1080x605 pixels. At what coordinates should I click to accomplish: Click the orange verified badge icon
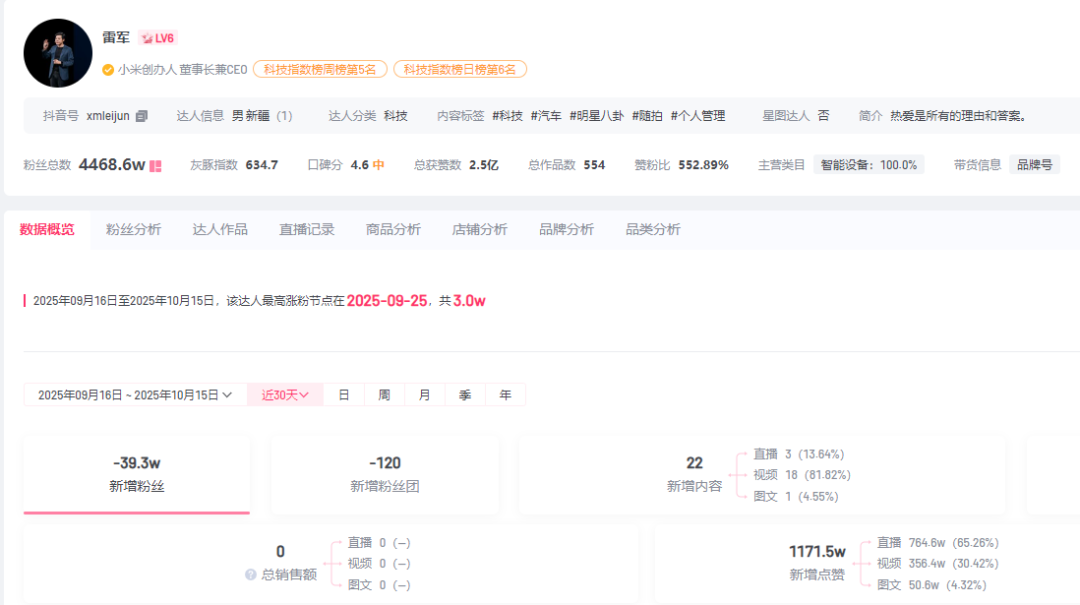[108, 70]
